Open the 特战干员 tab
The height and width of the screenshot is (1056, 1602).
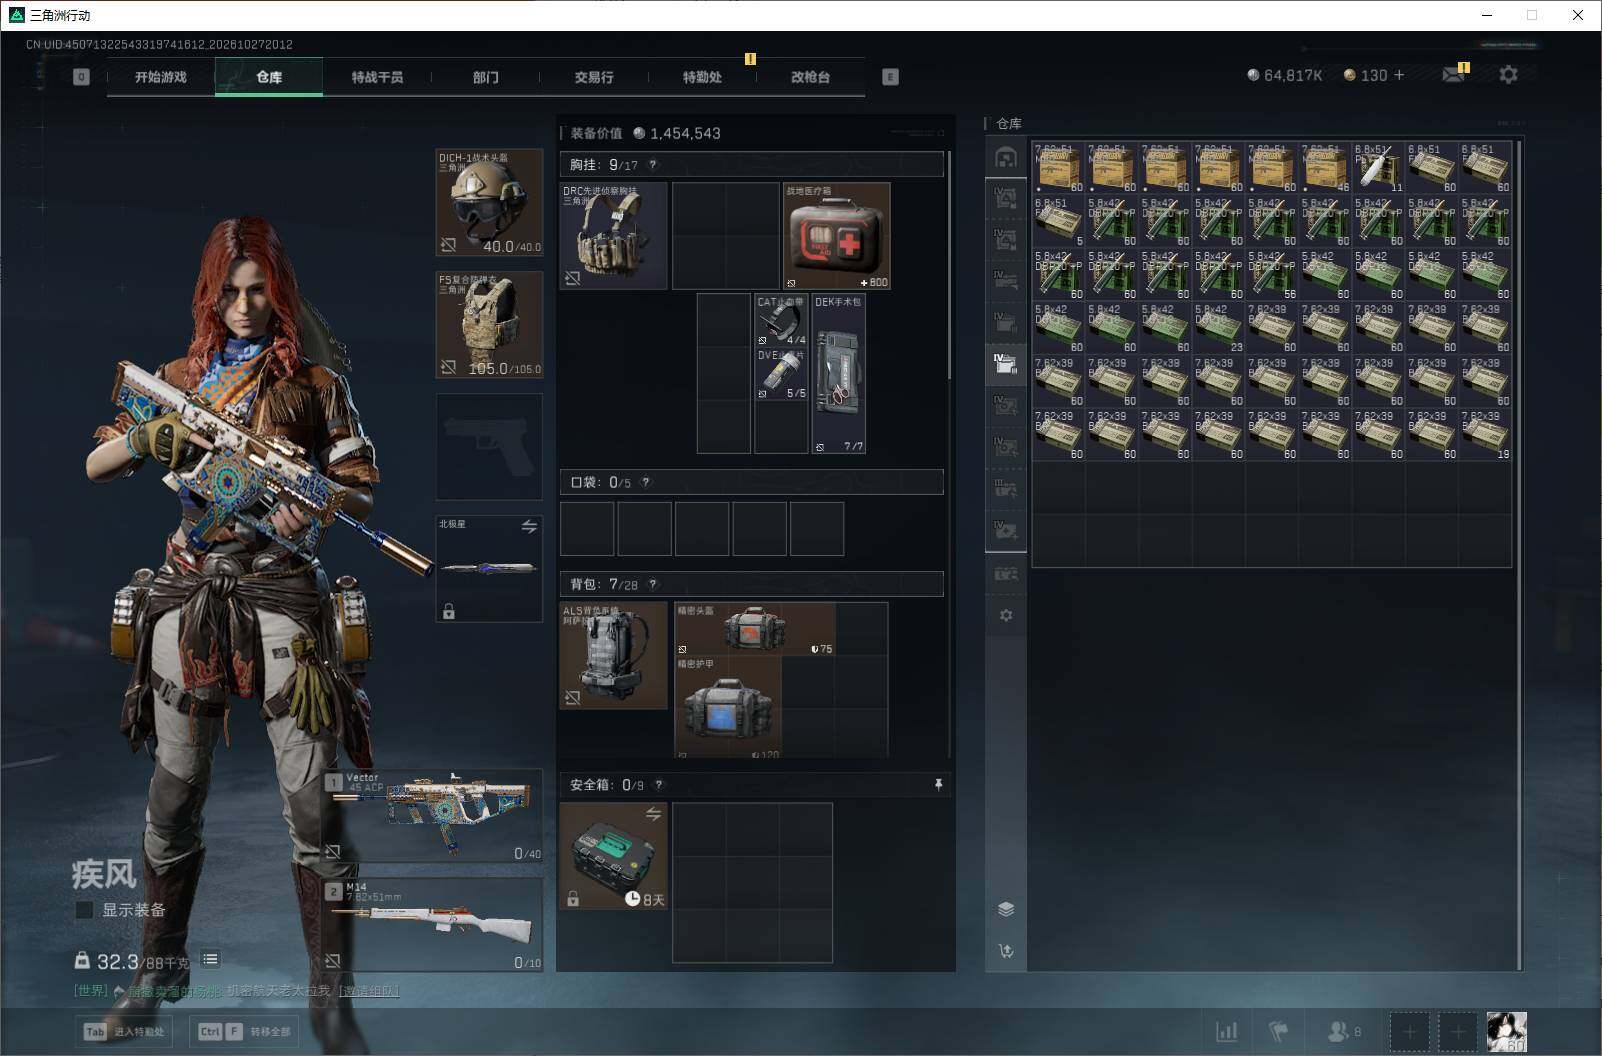pos(377,77)
